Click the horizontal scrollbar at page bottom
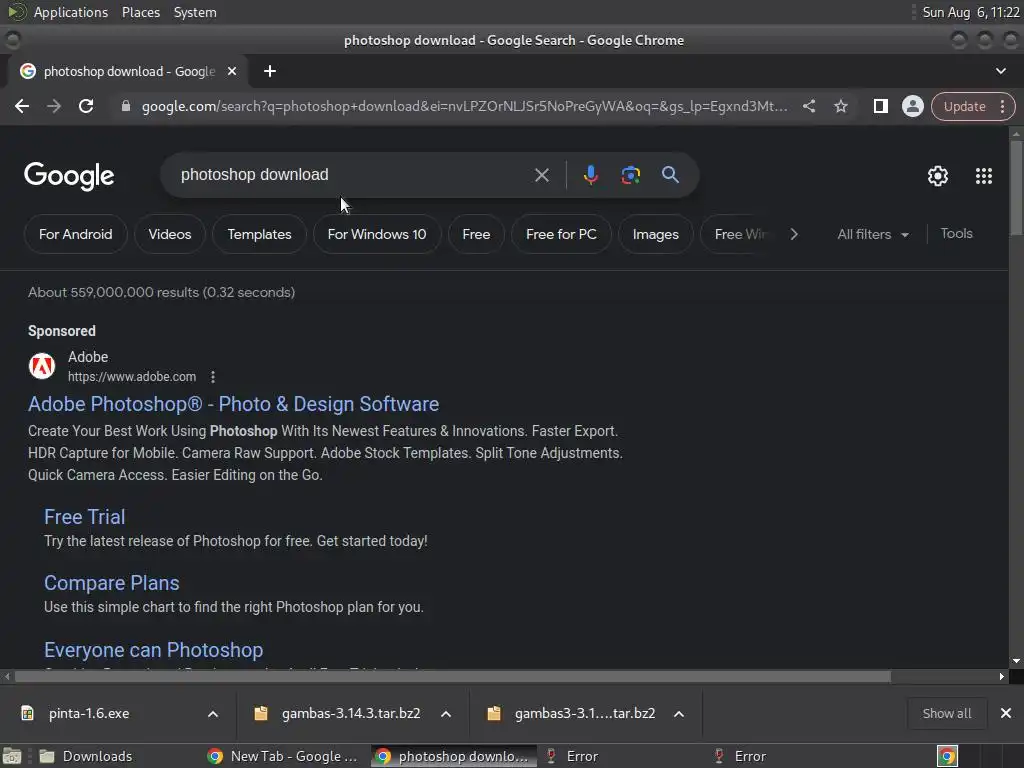 pos(453,677)
